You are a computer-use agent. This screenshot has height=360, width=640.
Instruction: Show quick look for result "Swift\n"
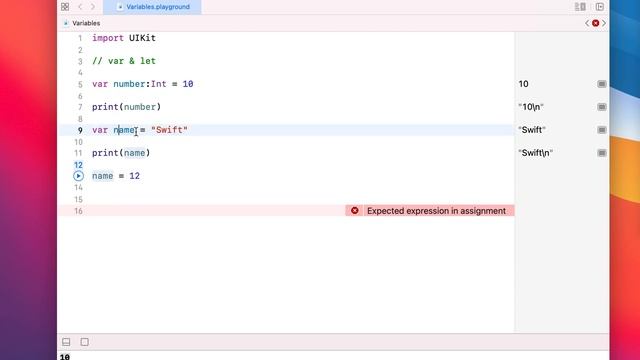(602, 153)
